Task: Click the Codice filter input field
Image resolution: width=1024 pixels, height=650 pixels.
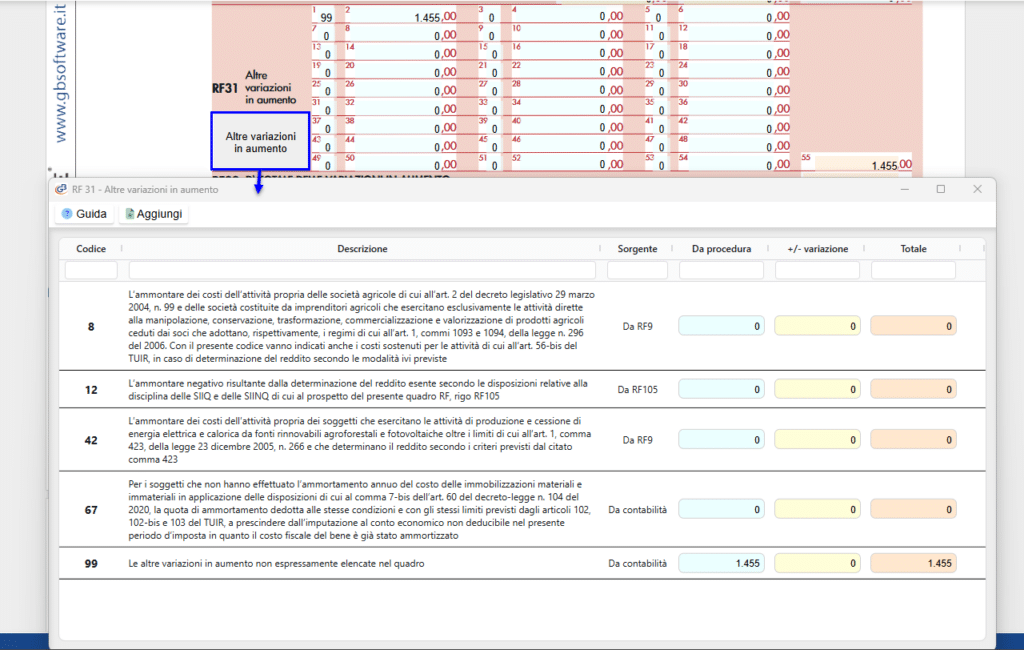Action: pos(91,270)
